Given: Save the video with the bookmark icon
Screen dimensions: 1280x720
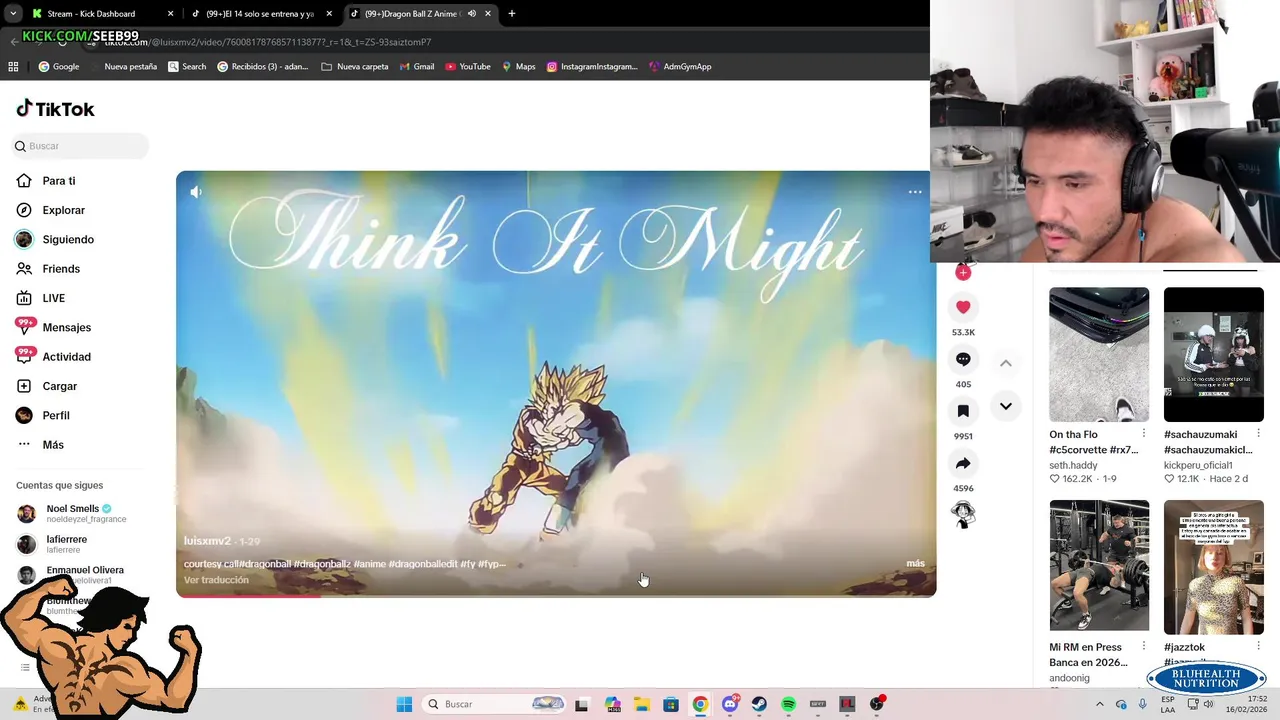Looking at the screenshot, I should click(x=963, y=411).
